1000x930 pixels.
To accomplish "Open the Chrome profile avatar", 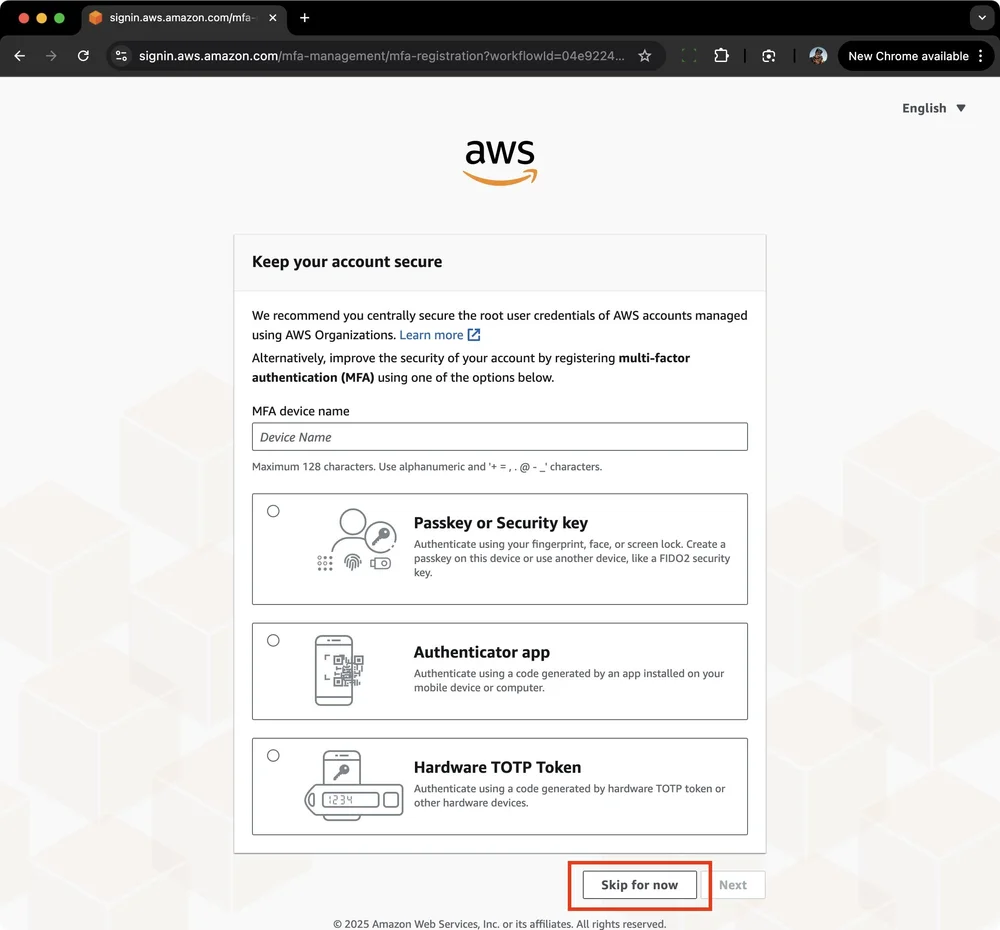I will pyautogui.click(x=818, y=56).
